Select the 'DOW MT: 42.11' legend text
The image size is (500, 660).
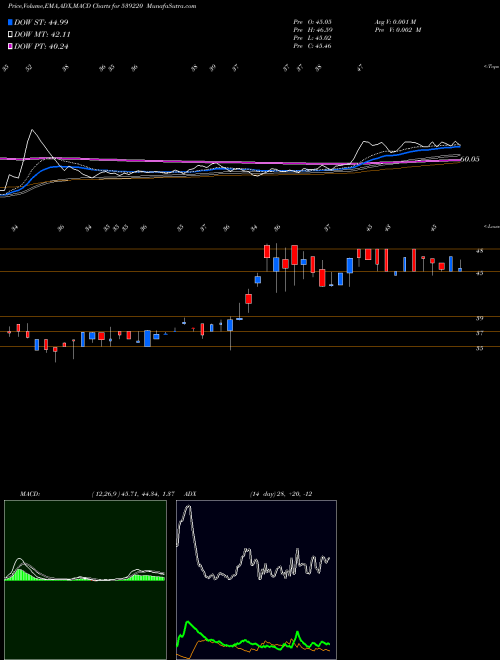pos(42,35)
